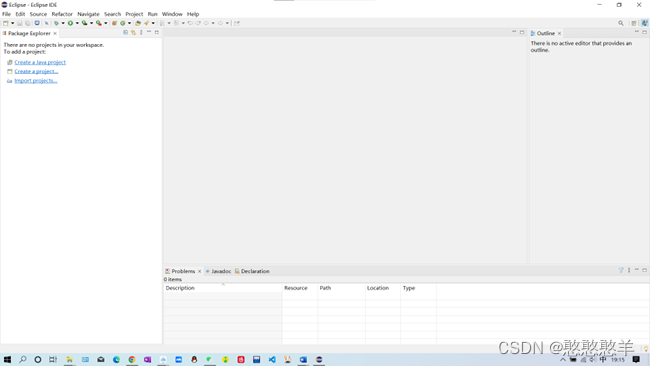Viewport: 650px width, 366px height.
Task: Open the Refactor menu
Action: click(62, 14)
